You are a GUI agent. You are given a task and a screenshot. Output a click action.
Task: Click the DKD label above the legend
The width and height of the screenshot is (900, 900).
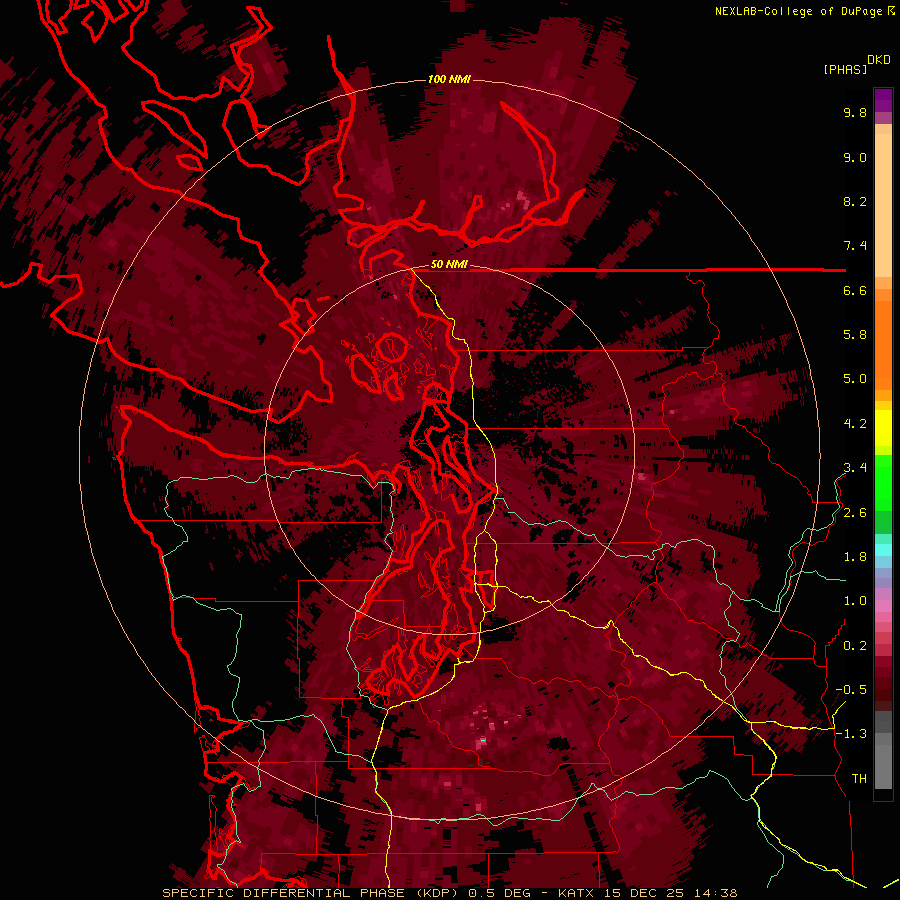879,60
